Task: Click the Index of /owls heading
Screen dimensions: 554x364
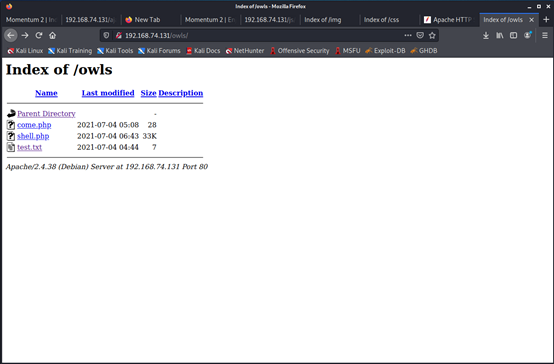Action: pos(59,70)
